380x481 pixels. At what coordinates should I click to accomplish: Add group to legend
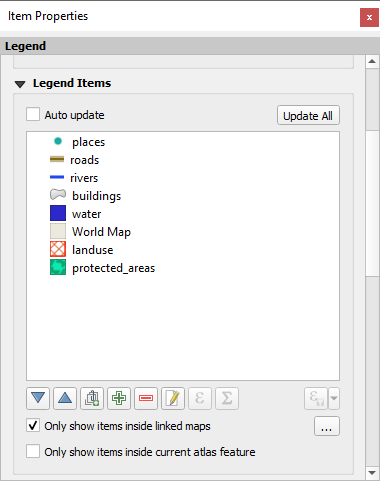[x=92, y=398]
